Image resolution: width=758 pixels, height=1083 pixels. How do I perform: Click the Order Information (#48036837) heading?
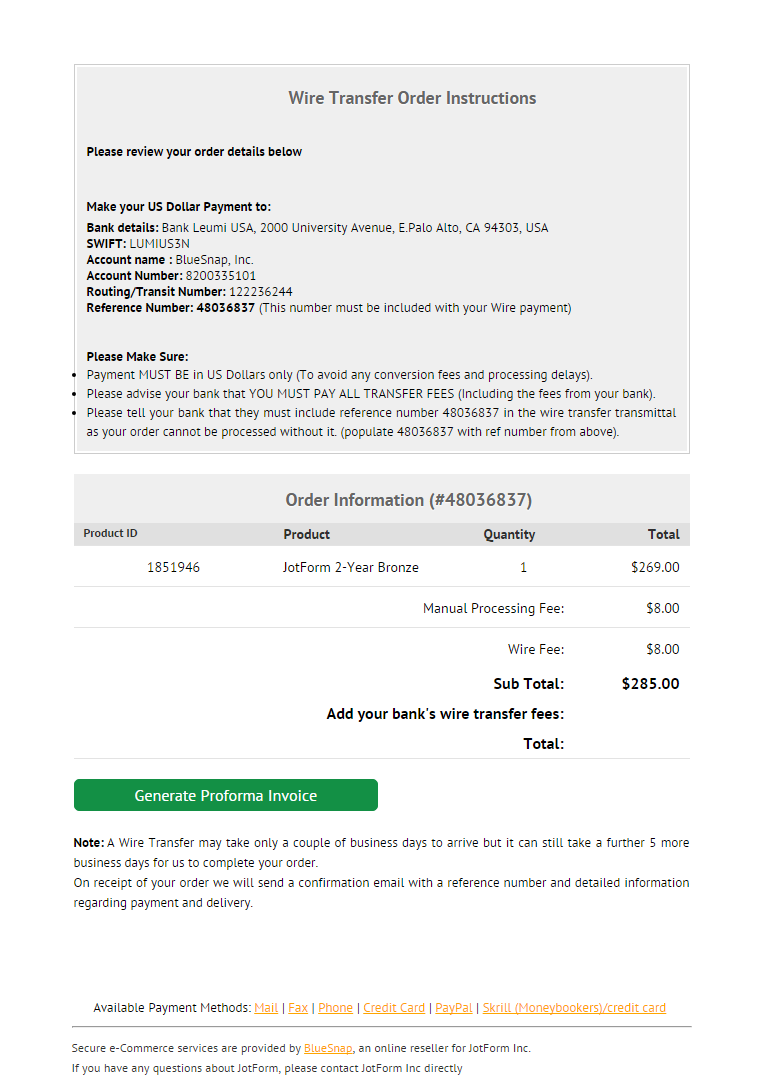coord(409,500)
